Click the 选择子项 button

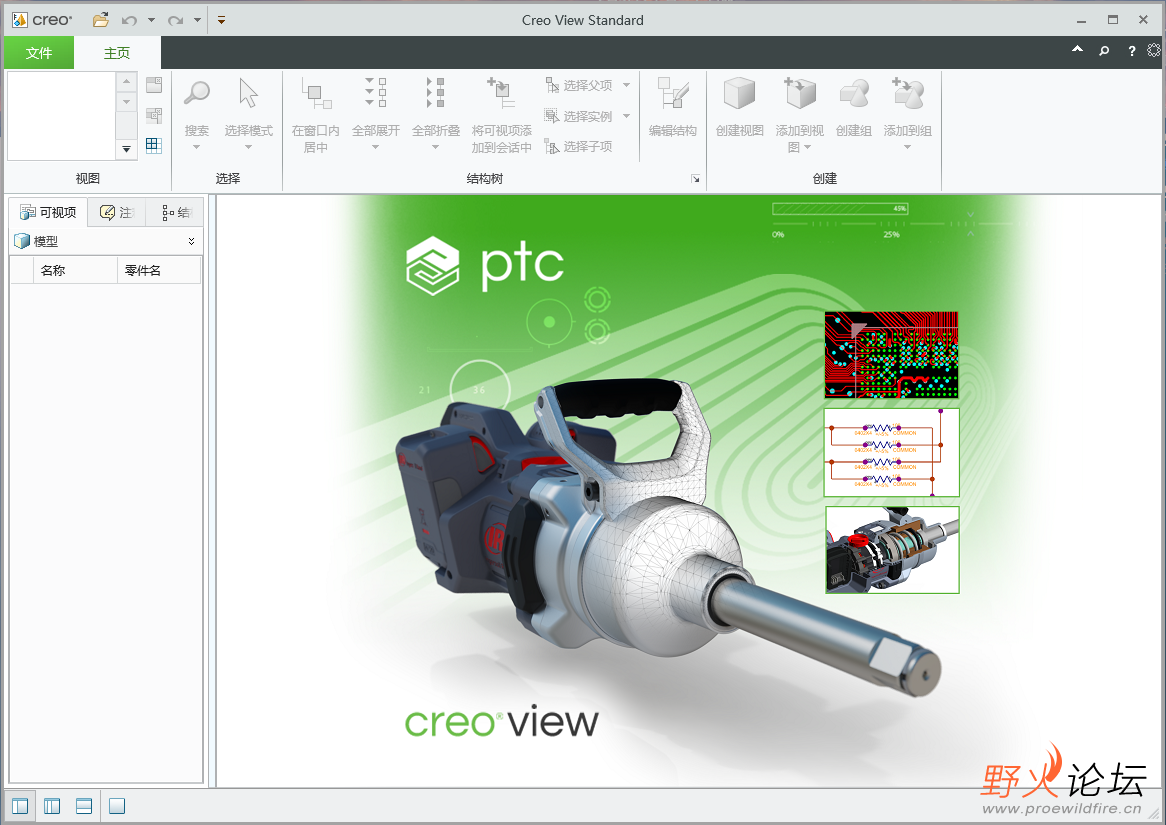(579, 147)
